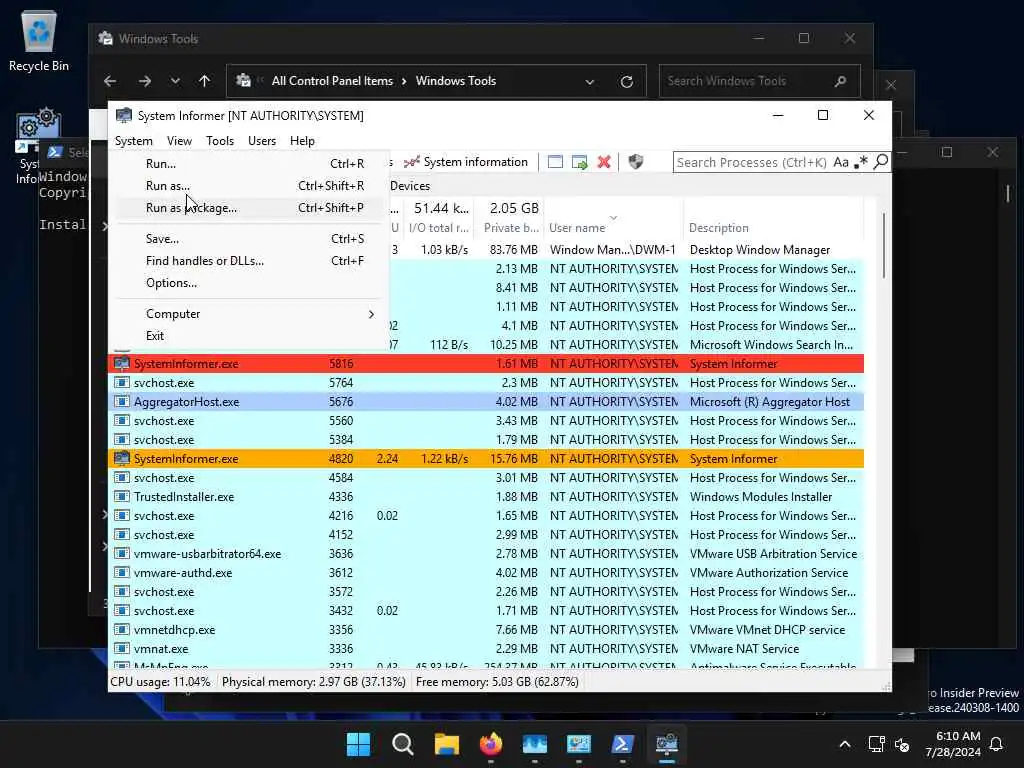The height and width of the screenshot is (768, 1024).
Task: Open the System menu
Action: [x=133, y=141]
